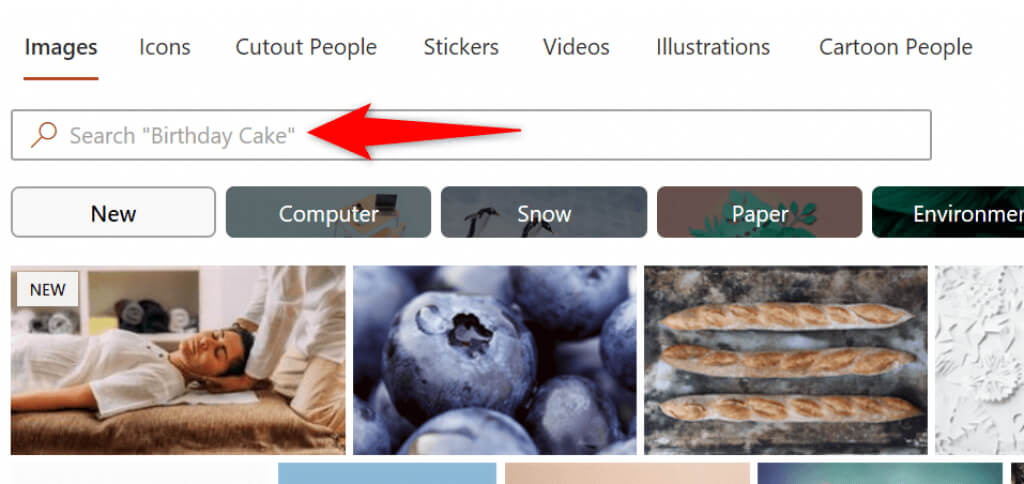Screen dimensions: 1024x484
Task: Switch to the Icons tab
Action: (x=165, y=47)
